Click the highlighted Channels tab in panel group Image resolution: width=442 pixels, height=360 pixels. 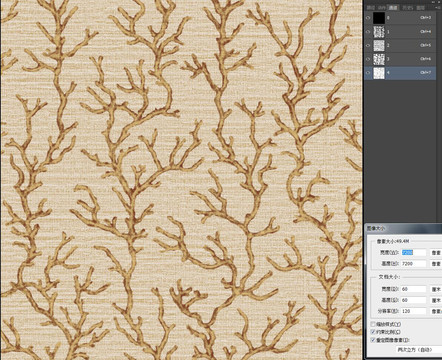coord(393,7)
